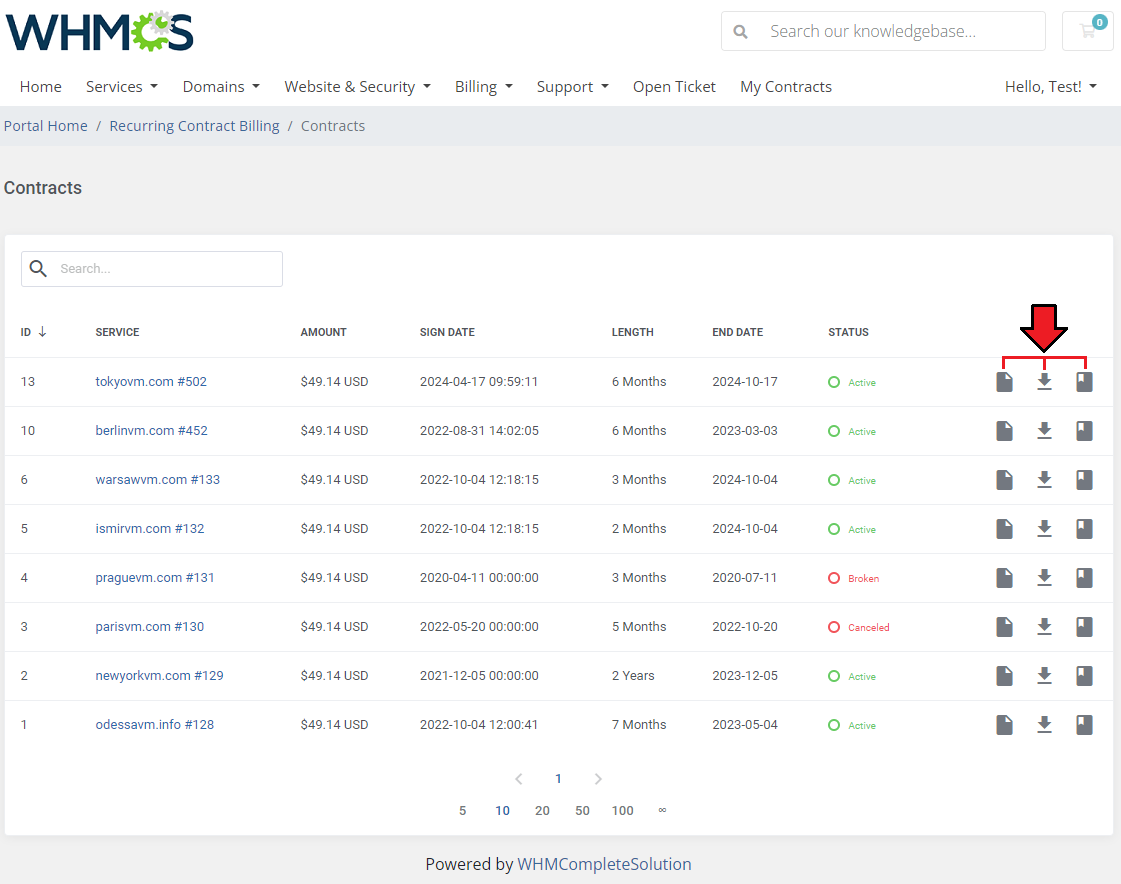The image size is (1121, 884).
Task: Download the warsawvm.com #133 contract
Action: click(x=1045, y=480)
